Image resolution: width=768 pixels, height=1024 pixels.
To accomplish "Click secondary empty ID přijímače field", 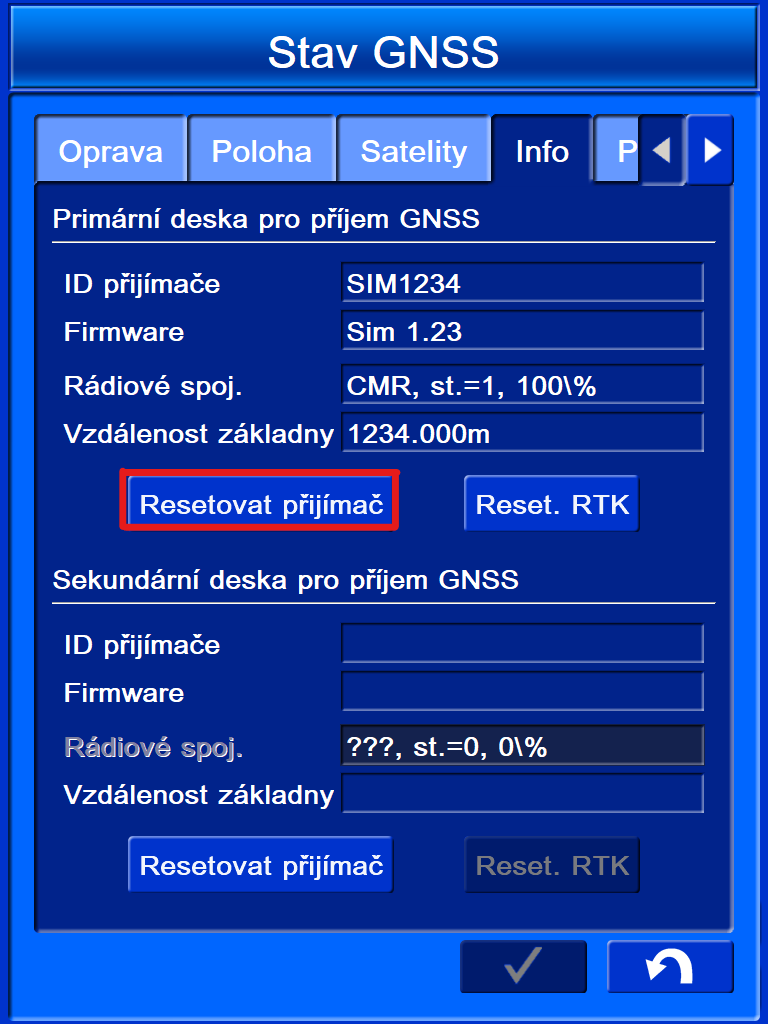I will point(522,643).
